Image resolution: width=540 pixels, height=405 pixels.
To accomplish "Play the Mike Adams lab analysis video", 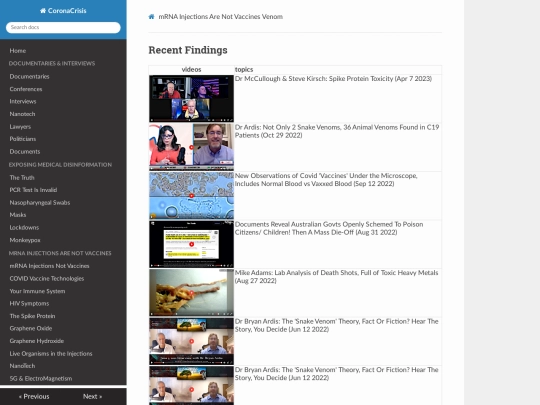I will pos(191,293).
